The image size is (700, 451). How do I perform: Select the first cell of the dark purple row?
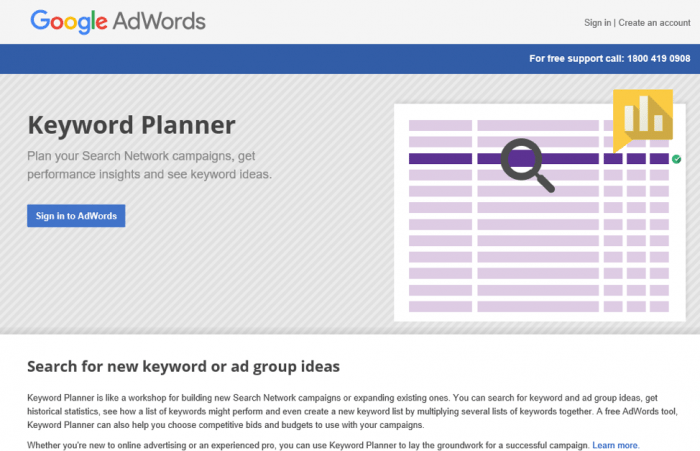[440, 159]
